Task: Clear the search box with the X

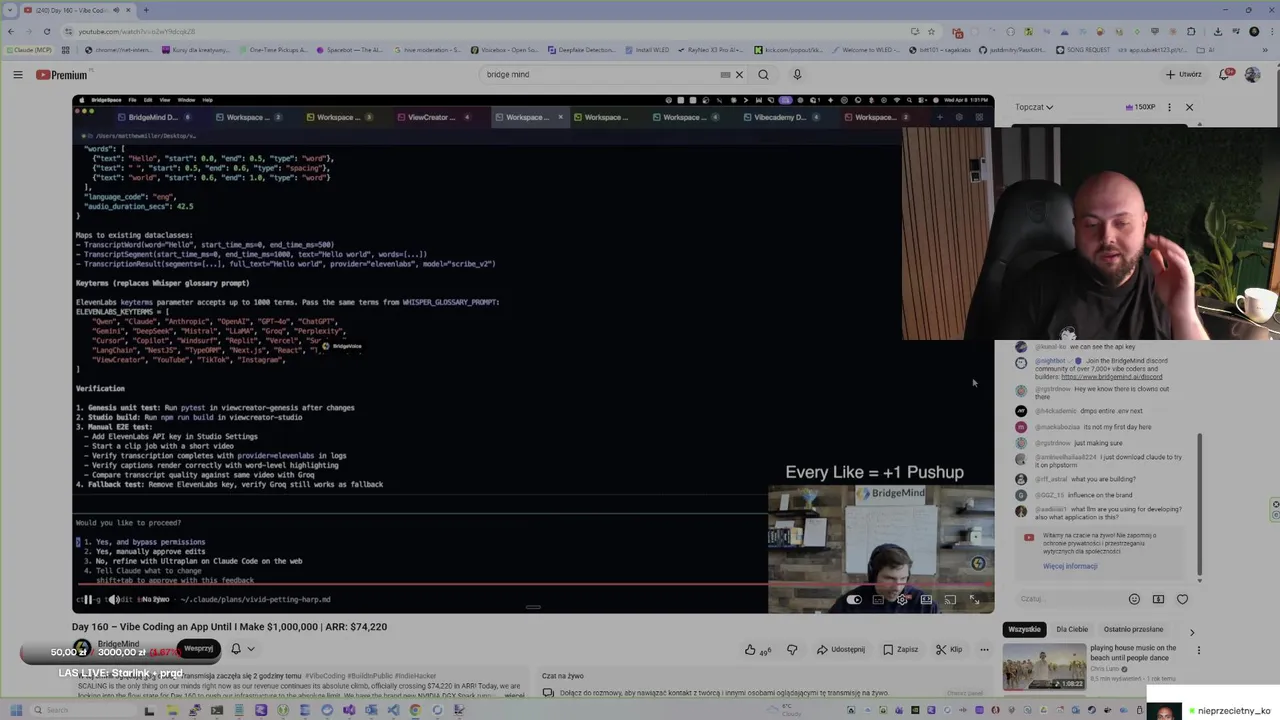Action: pos(739,75)
